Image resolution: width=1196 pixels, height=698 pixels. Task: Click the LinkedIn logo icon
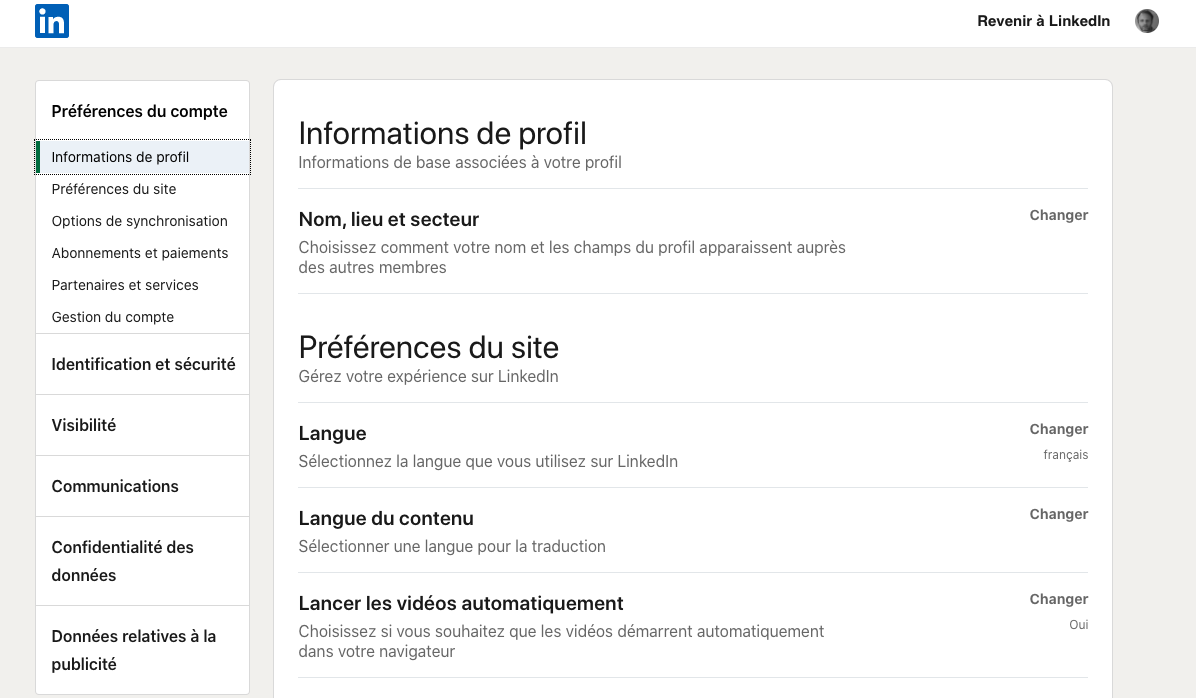pyautogui.click(x=52, y=21)
